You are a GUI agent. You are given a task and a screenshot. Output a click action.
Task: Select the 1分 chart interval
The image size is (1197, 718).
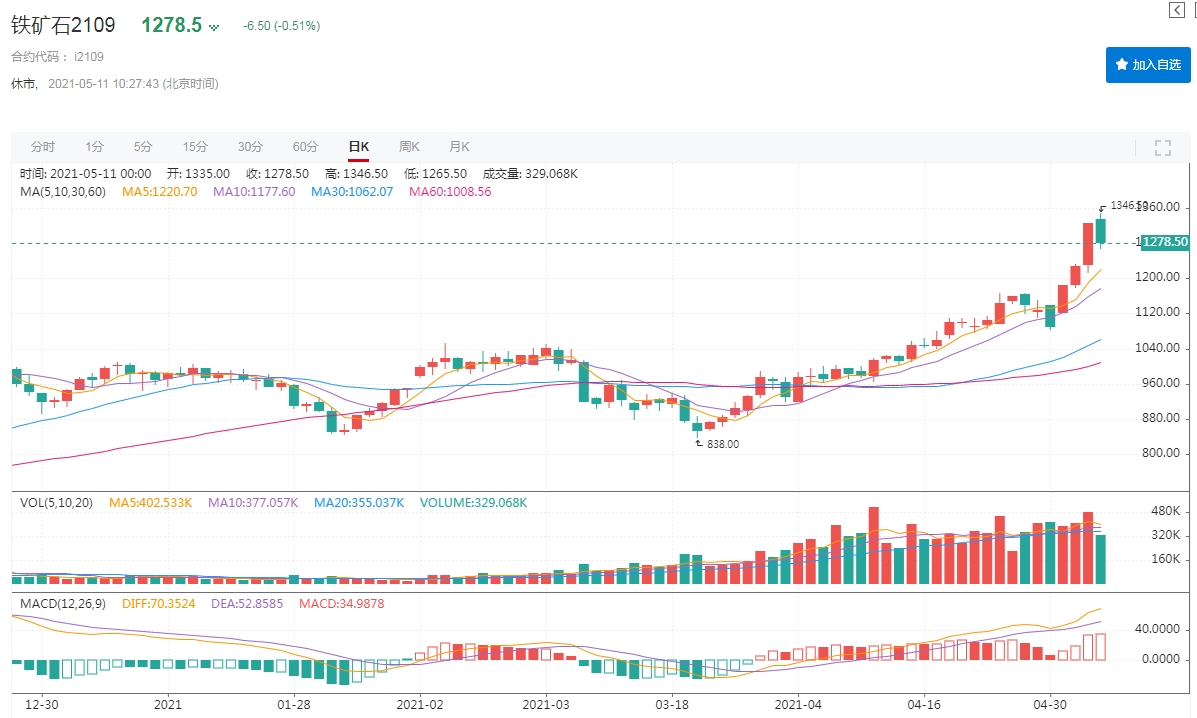(x=94, y=147)
